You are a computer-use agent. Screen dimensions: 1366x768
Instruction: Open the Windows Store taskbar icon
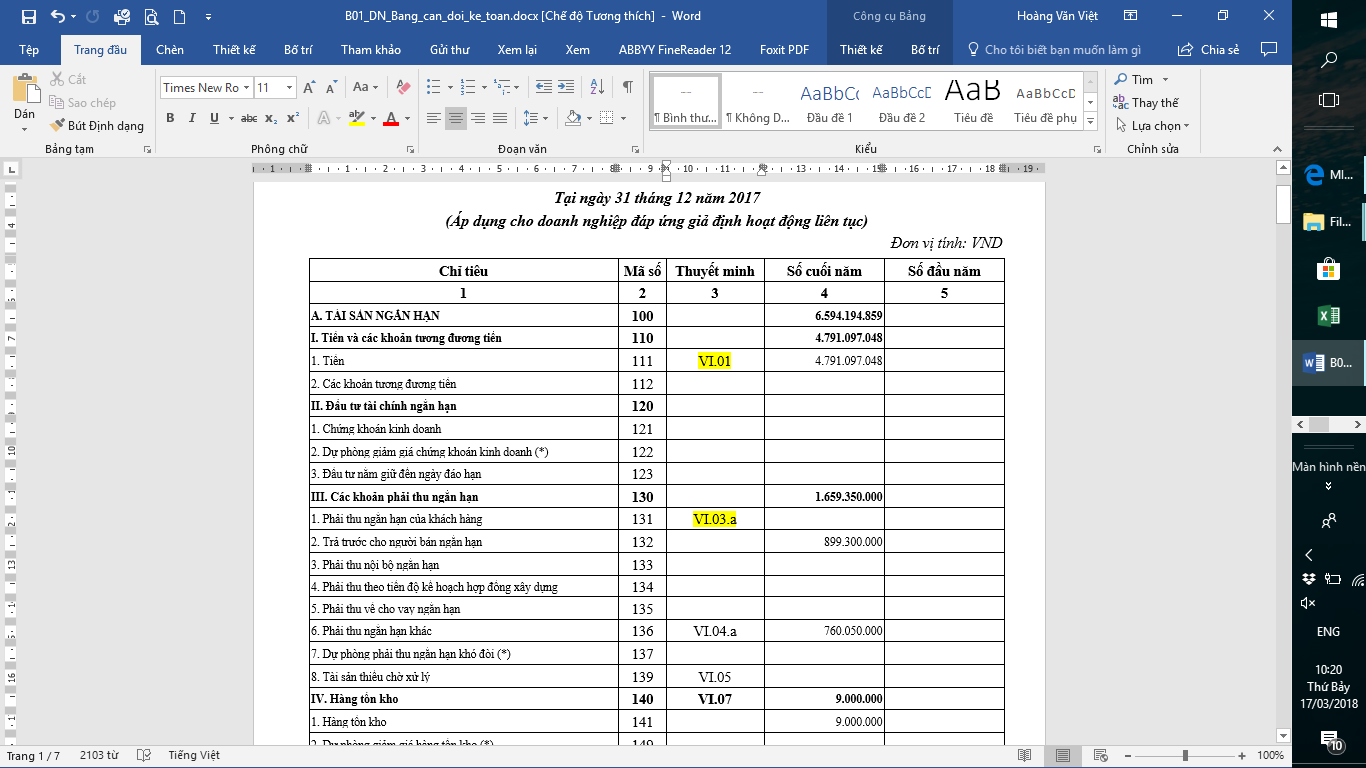[x=1329, y=269]
